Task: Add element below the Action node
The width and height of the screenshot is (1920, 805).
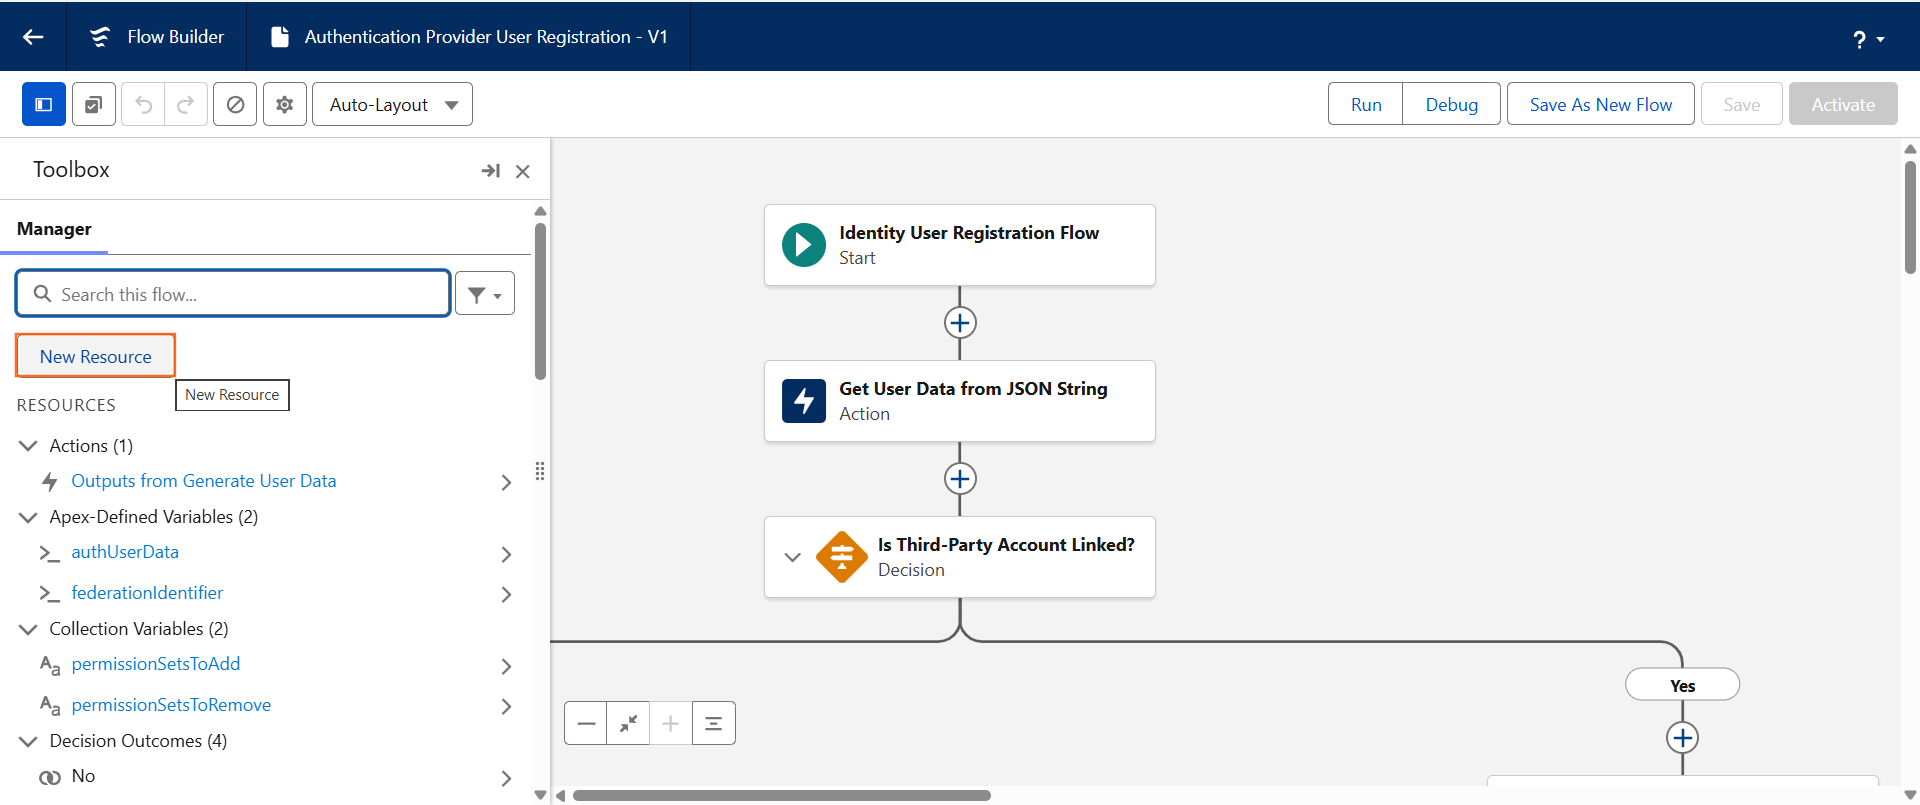Action: click(960, 479)
